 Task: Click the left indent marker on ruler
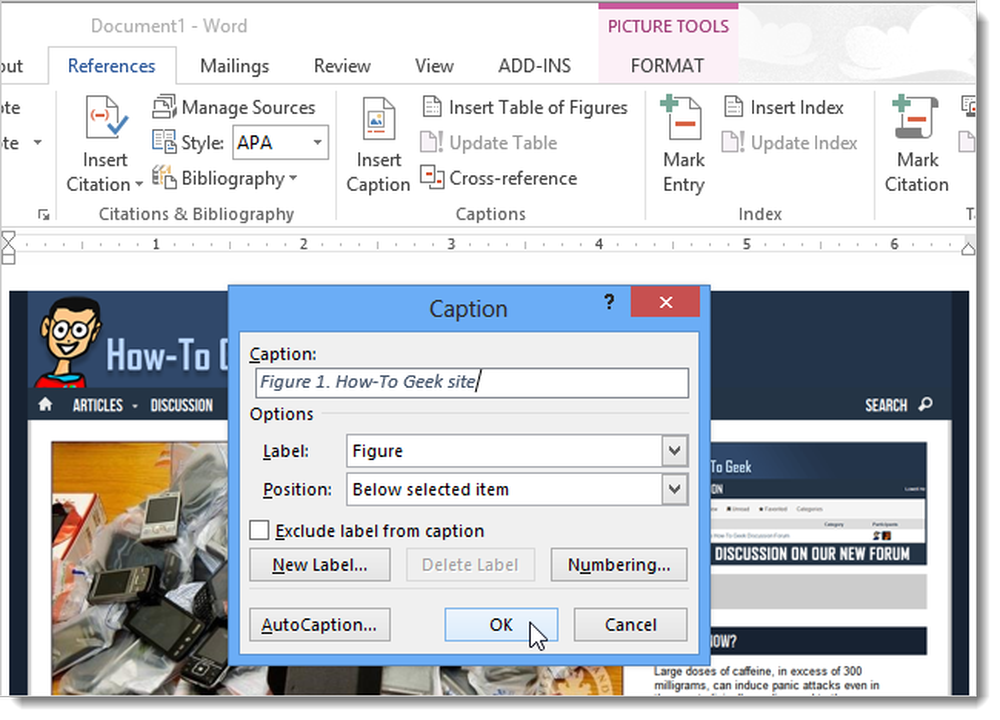tap(8, 249)
